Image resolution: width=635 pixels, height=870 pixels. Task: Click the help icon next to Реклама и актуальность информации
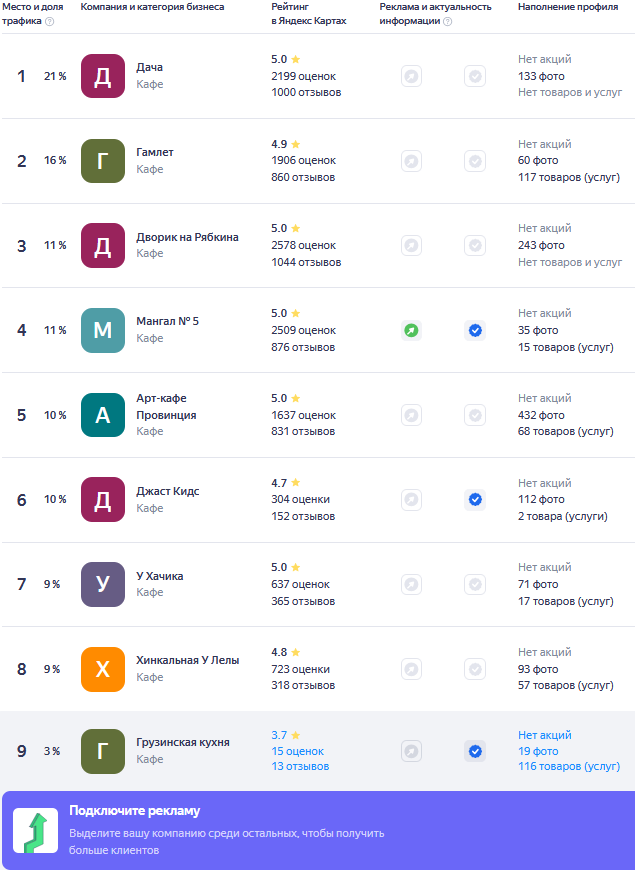[x=447, y=22]
